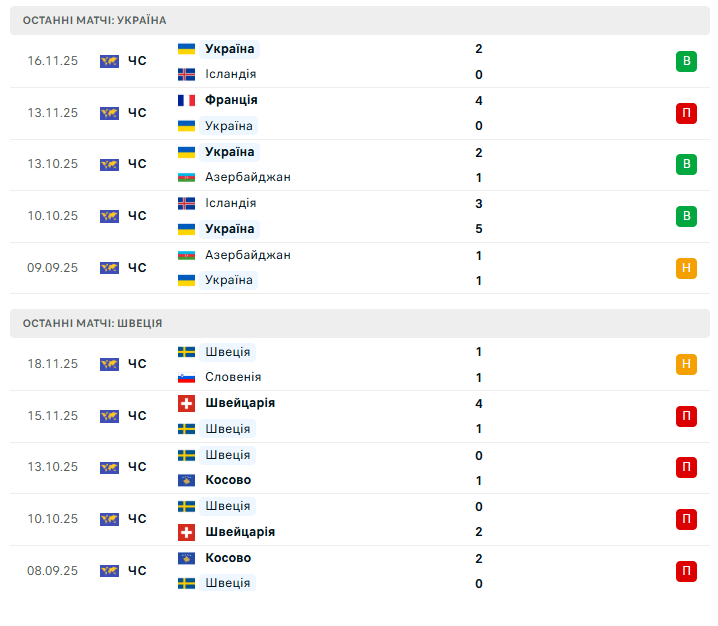Click orange draw badge for 18.11.25 match
The height and width of the screenshot is (626, 718).
point(686,364)
